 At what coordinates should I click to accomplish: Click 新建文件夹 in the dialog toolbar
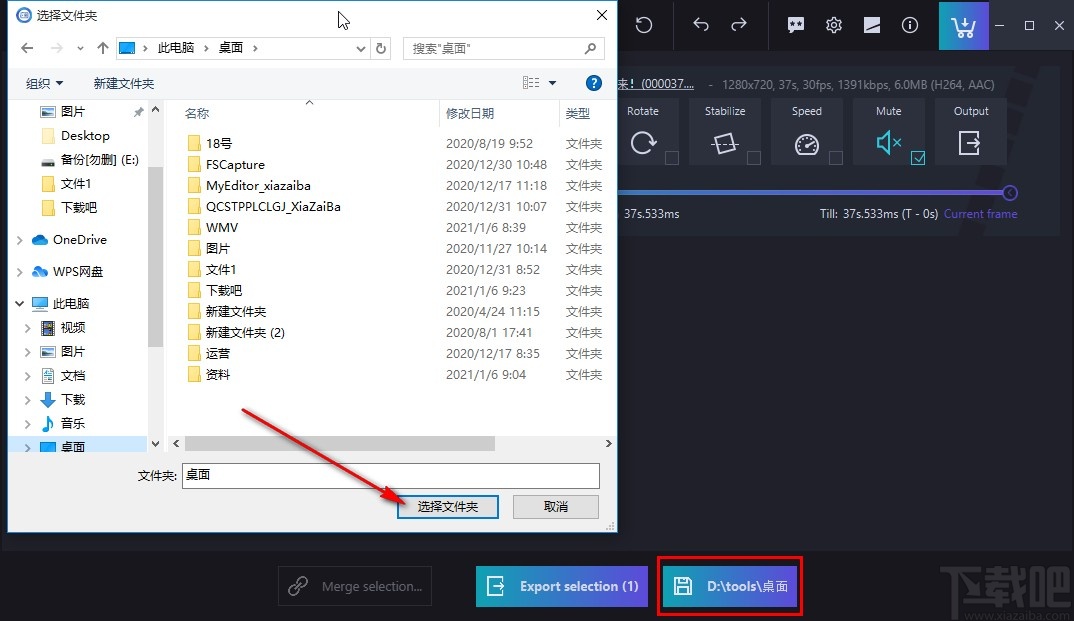(x=123, y=83)
